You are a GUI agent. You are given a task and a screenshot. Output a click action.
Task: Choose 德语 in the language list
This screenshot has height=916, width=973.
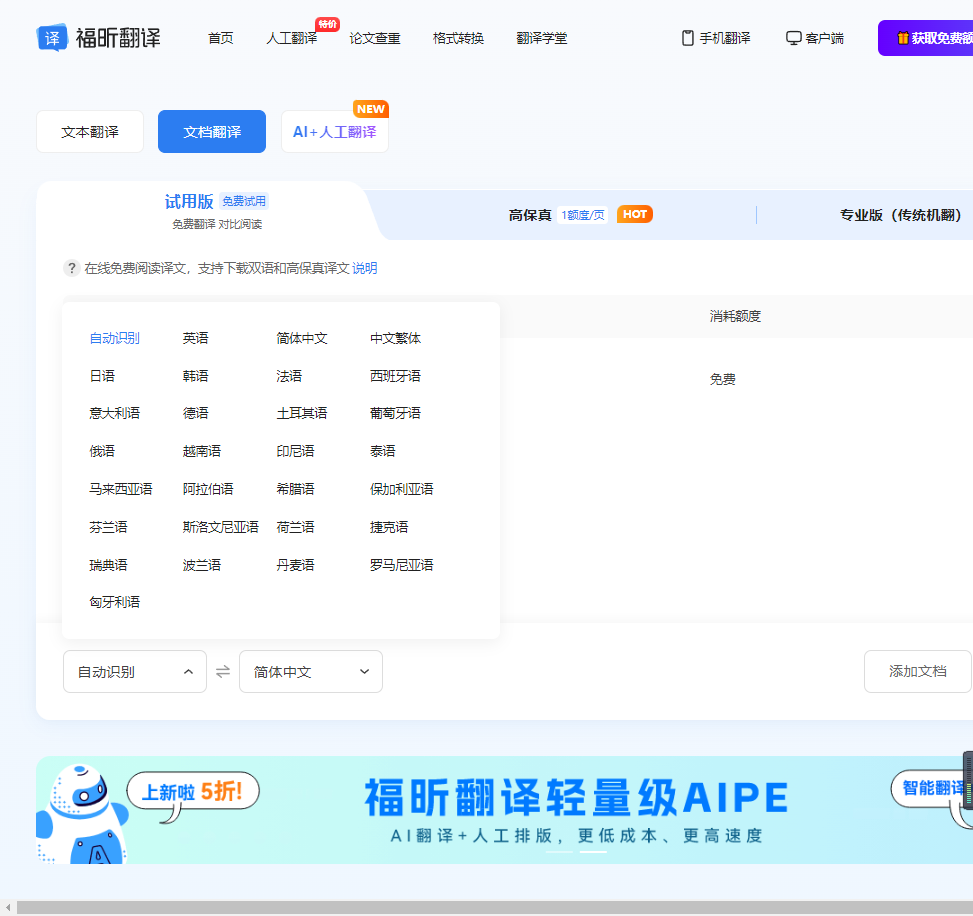[x=195, y=413]
